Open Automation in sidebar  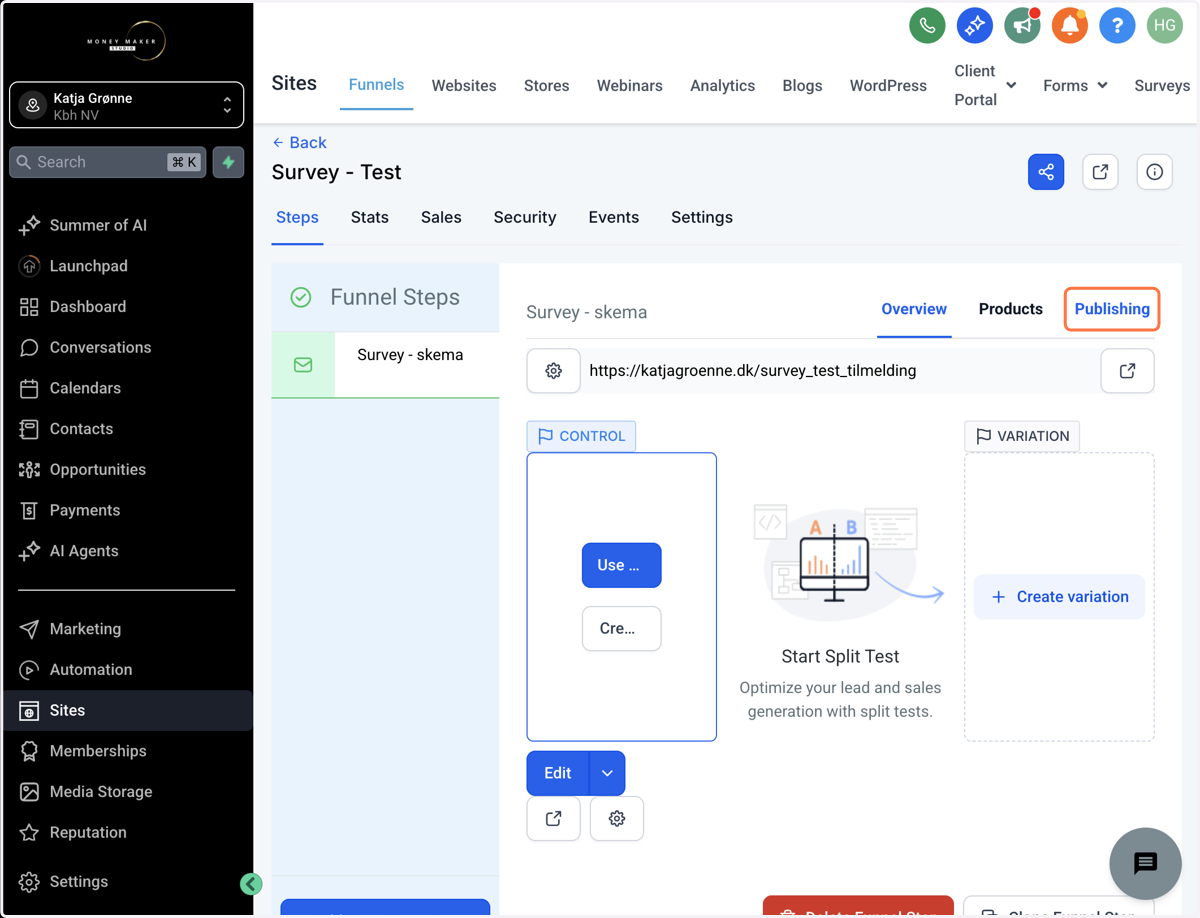90,670
